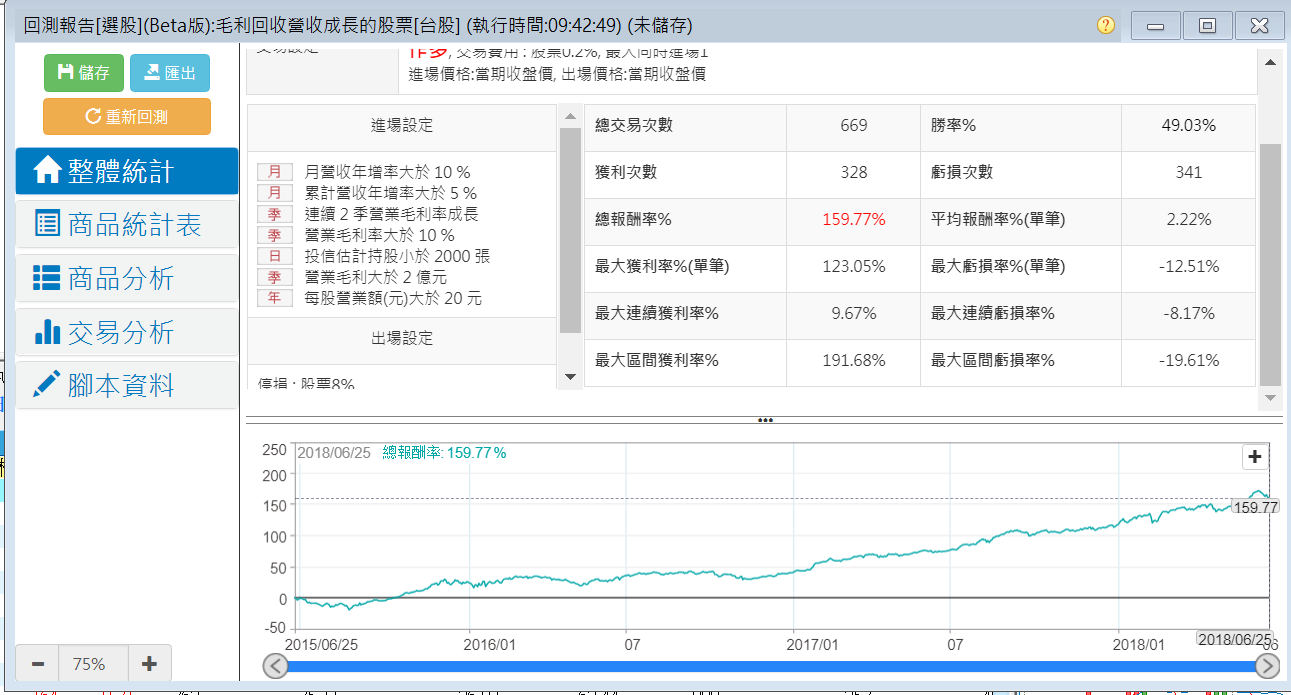Switch to the 商品統計表 tab

point(127,225)
